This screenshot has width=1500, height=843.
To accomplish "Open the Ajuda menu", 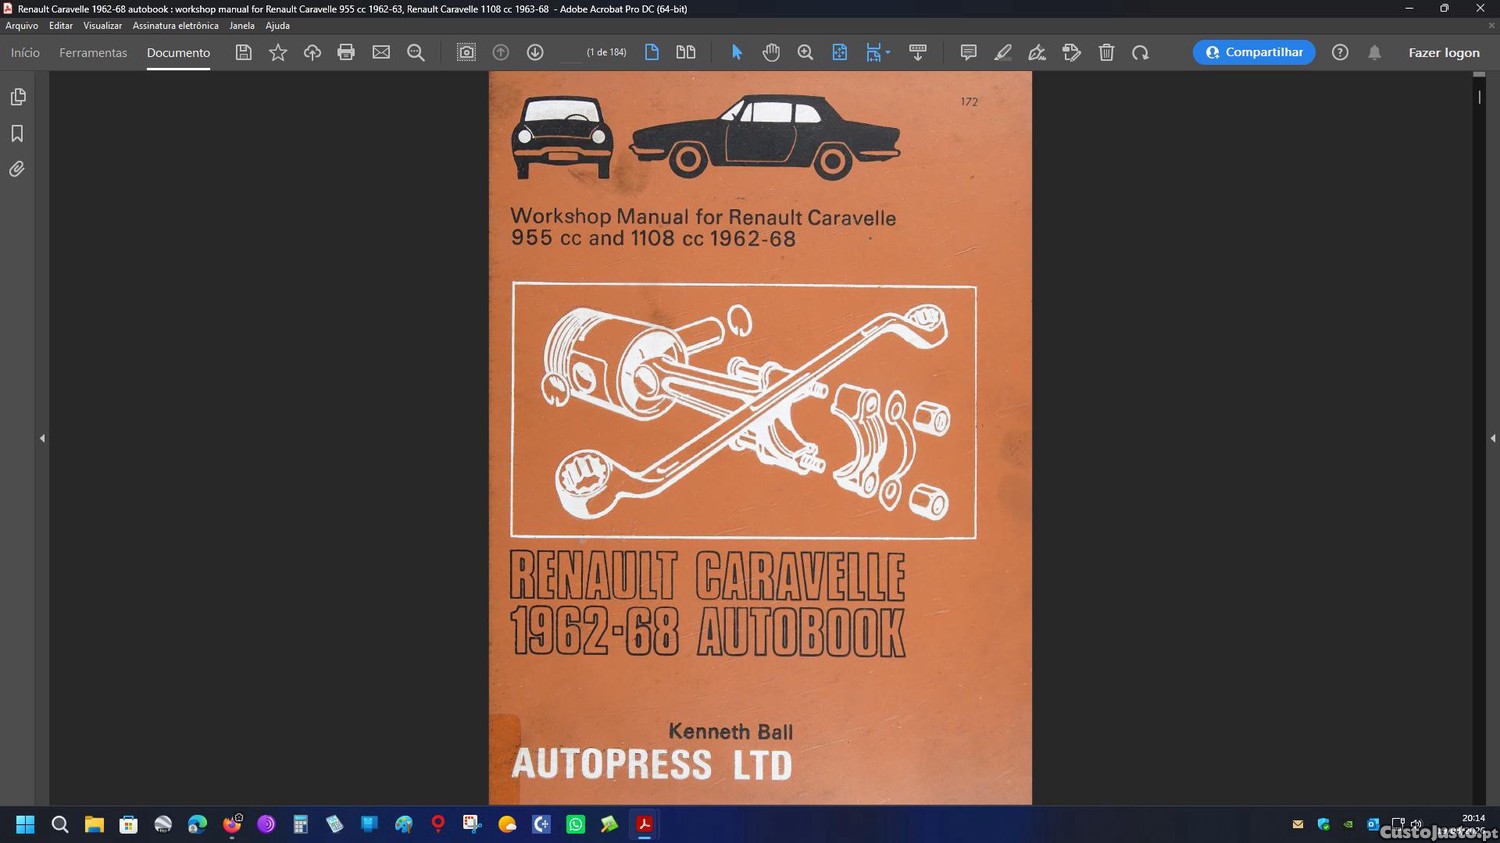I will pos(277,26).
